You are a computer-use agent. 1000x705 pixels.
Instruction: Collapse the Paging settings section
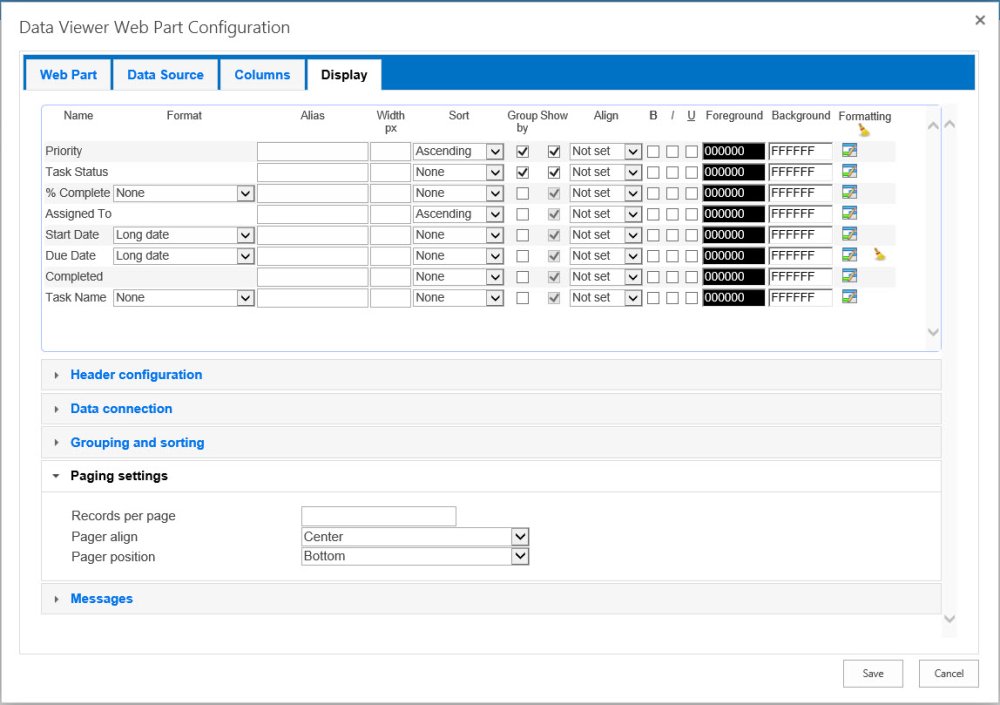tap(117, 476)
